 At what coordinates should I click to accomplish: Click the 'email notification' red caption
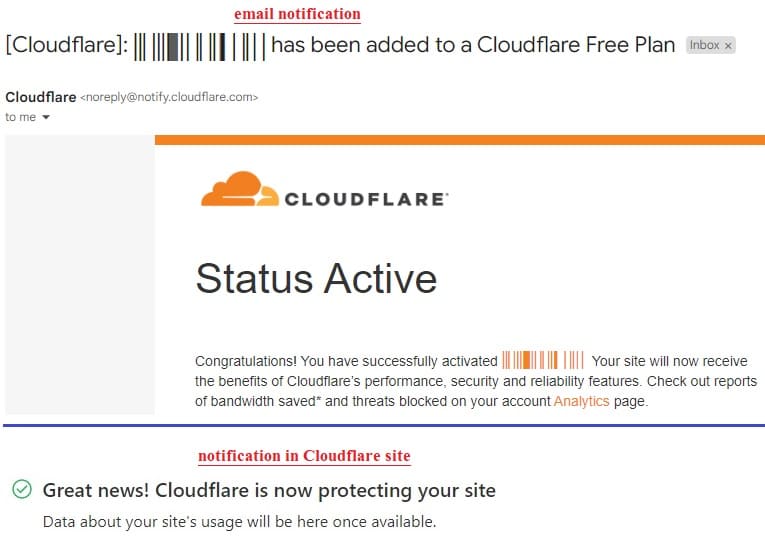click(297, 14)
